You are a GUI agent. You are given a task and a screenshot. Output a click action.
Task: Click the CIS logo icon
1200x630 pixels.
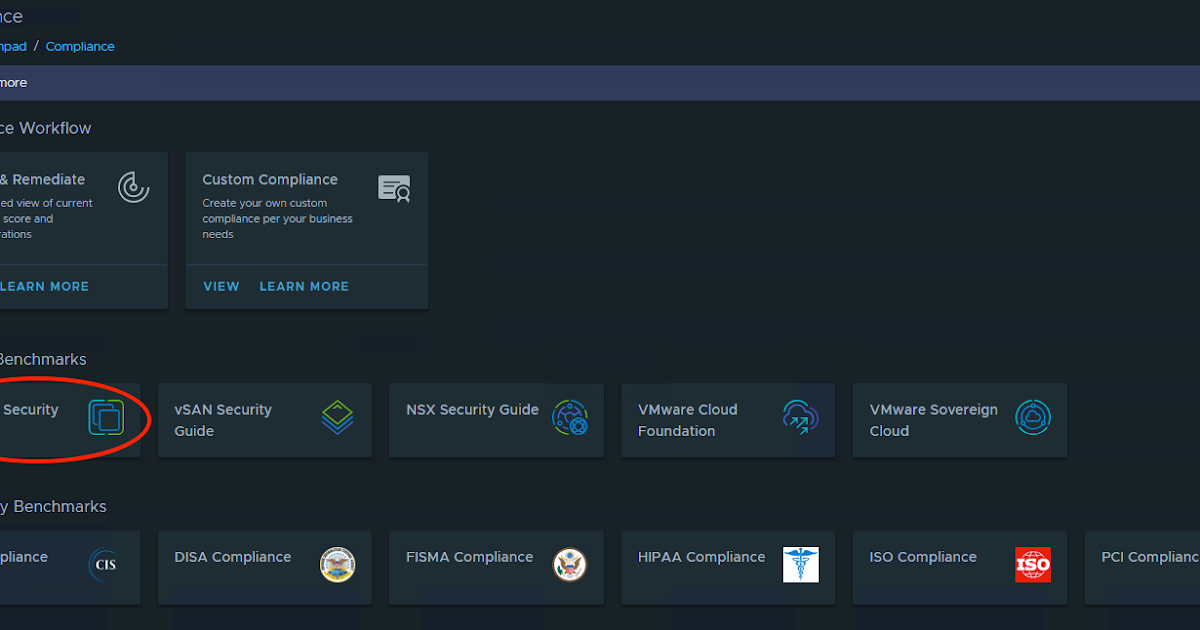105,565
